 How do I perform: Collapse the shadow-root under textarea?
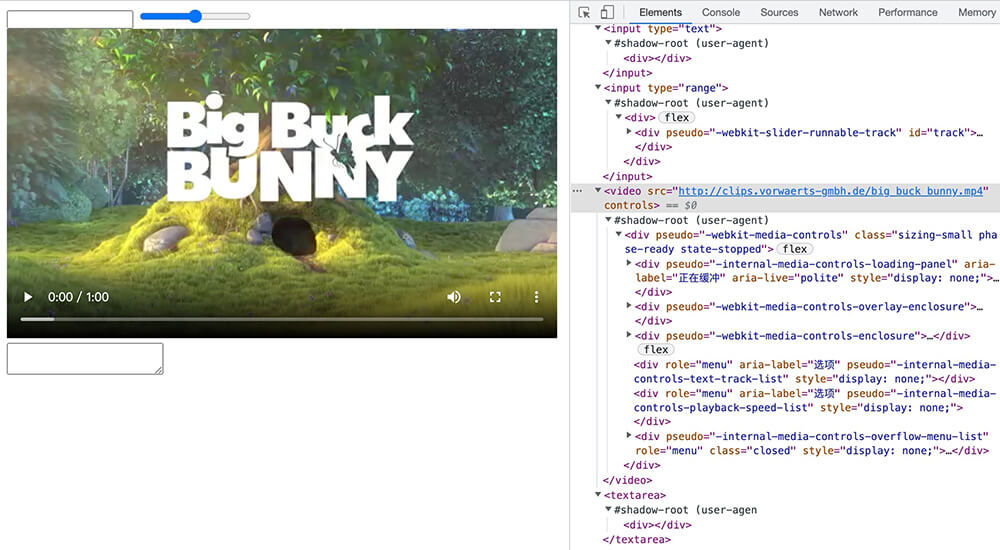pyautogui.click(x=608, y=509)
